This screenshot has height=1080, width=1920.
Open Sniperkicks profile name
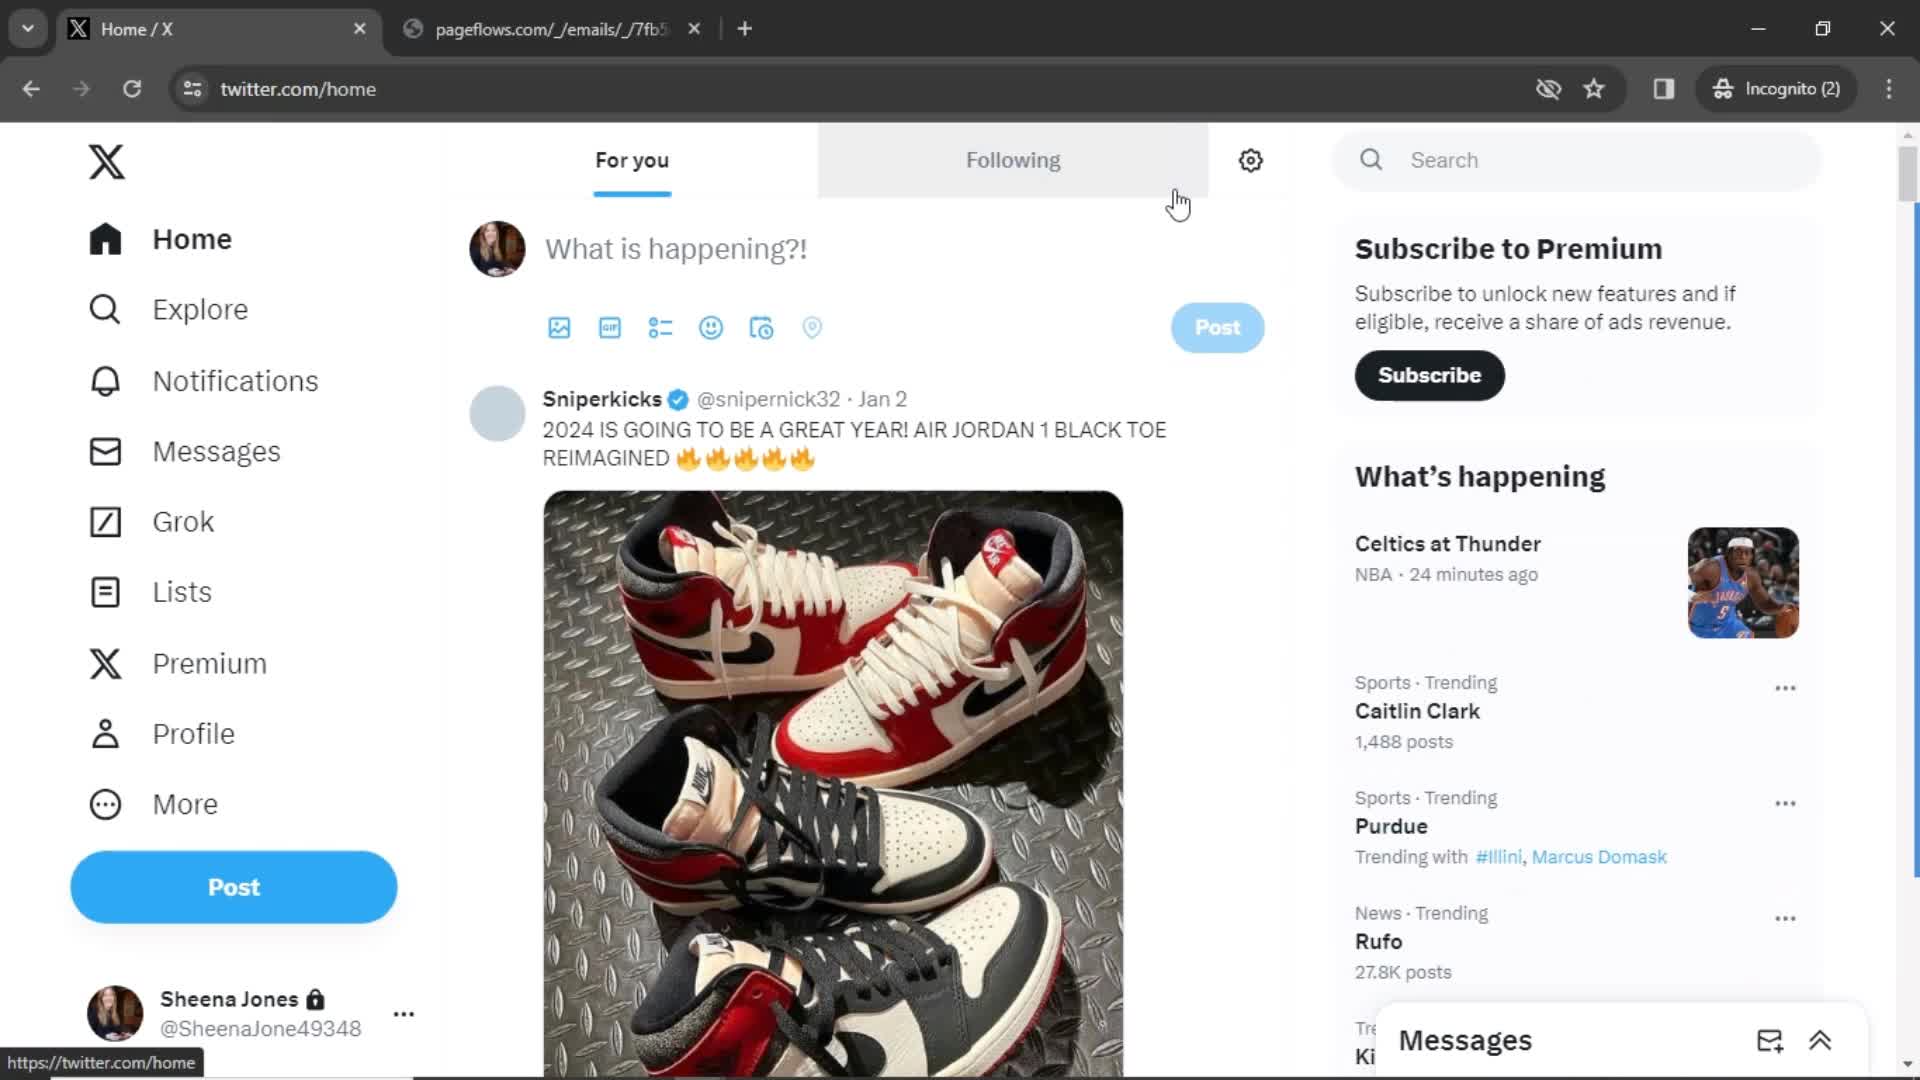[x=602, y=399]
